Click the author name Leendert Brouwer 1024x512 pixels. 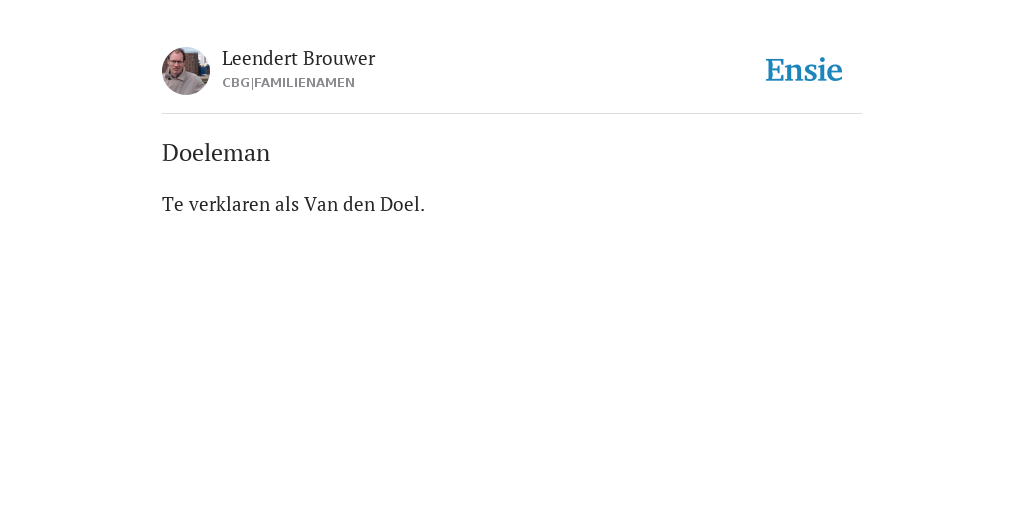pyautogui.click(x=298, y=59)
